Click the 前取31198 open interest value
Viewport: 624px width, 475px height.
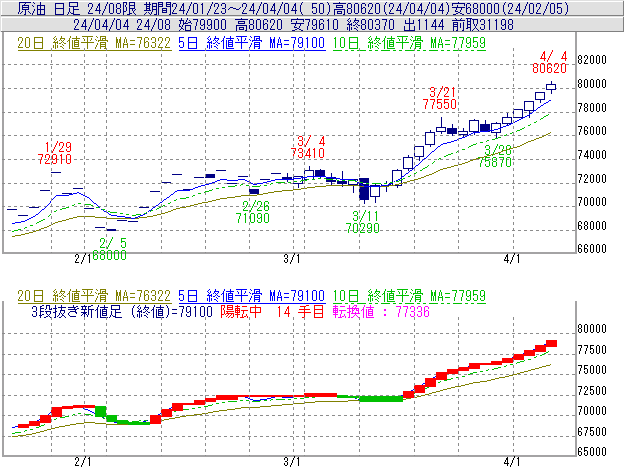(x=483, y=25)
